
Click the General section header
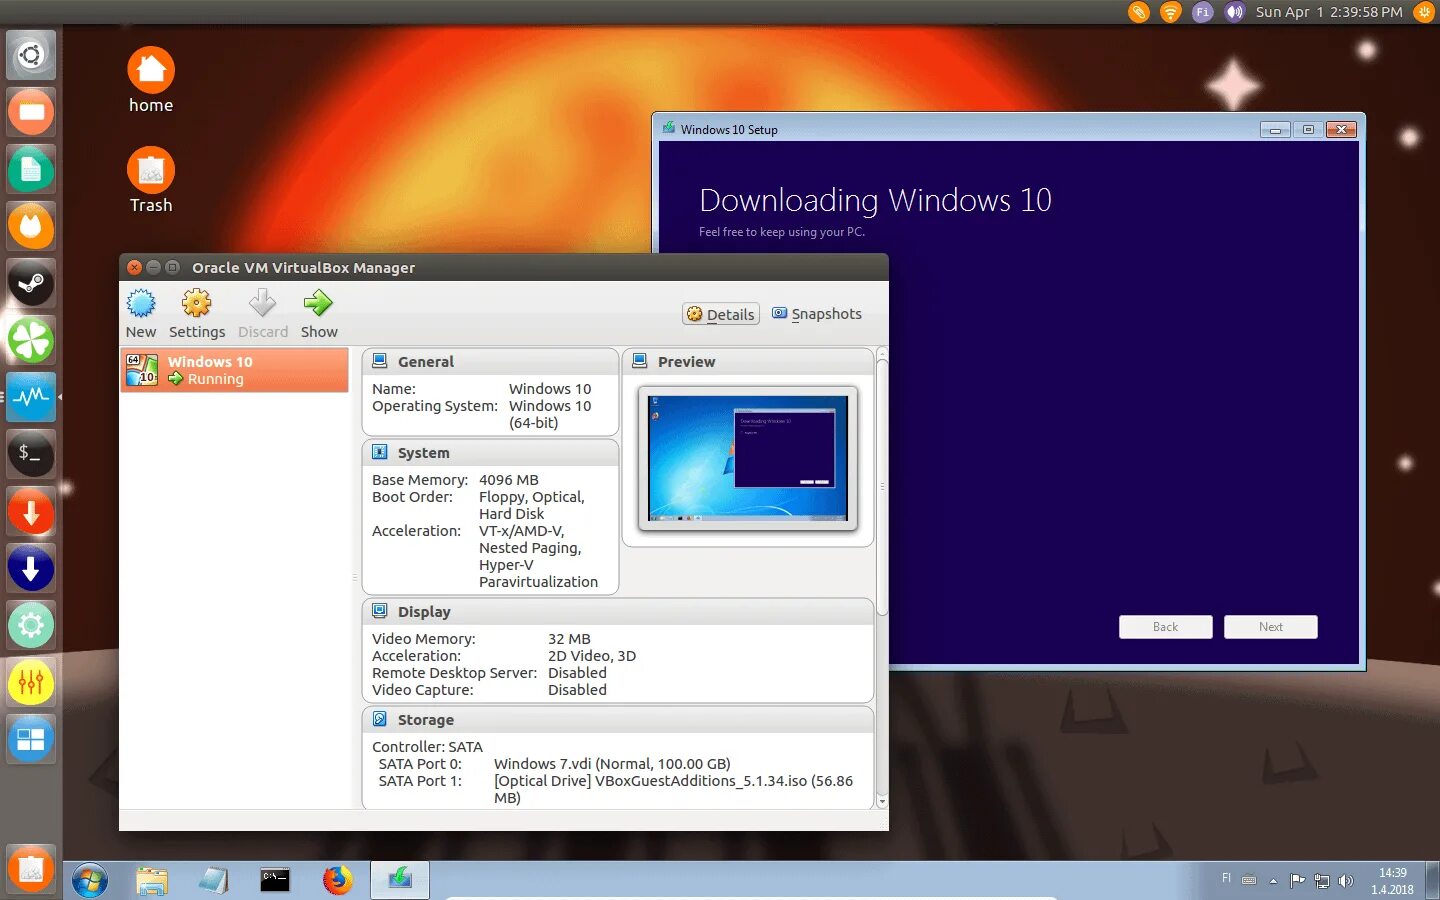[490, 362]
